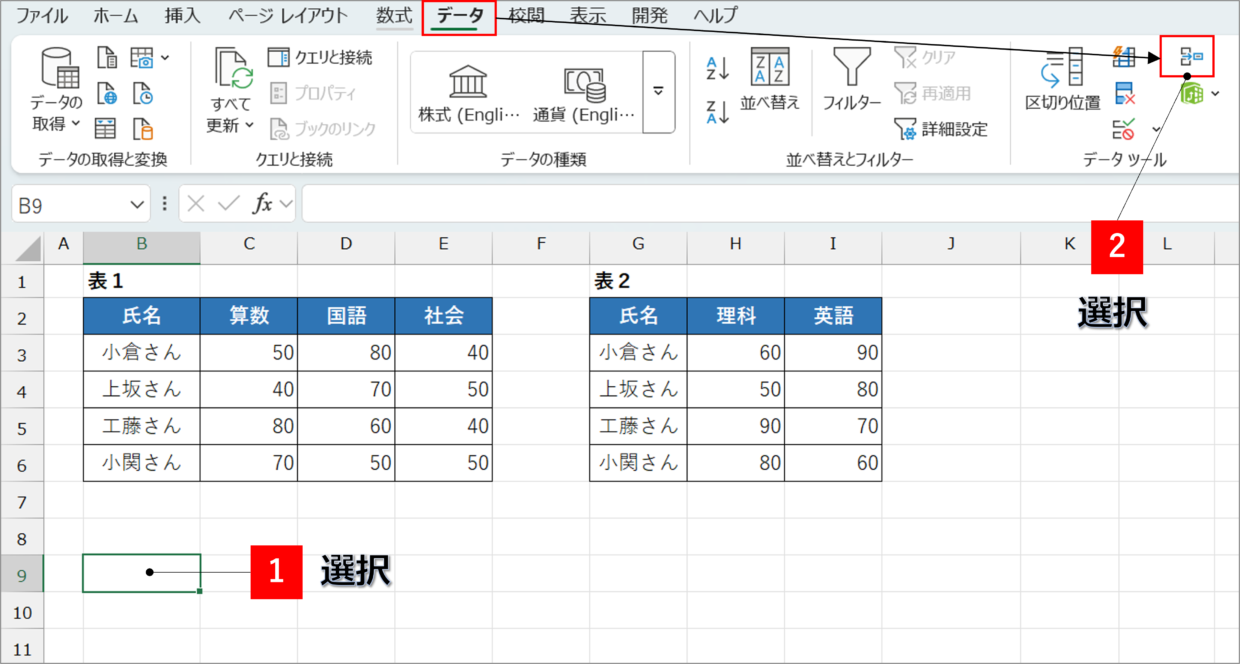This screenshot has height=664, width=1240.
Task: Click the Insert Function fx icon
Action: coord(263,204)
